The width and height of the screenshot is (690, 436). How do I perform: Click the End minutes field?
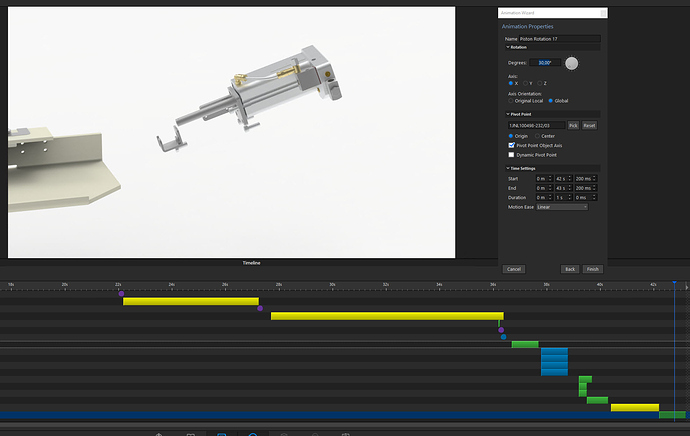coord(544,188)
